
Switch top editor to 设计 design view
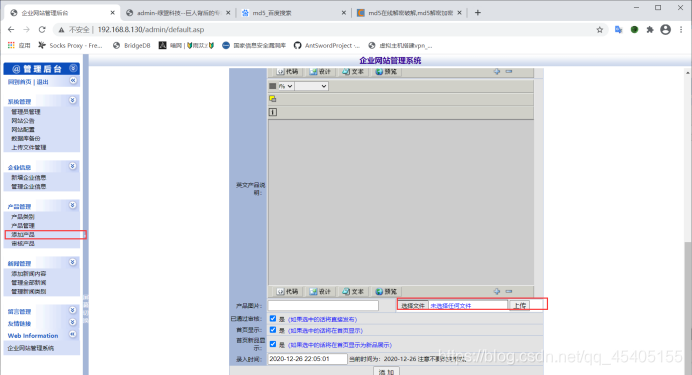click(320, 71)
